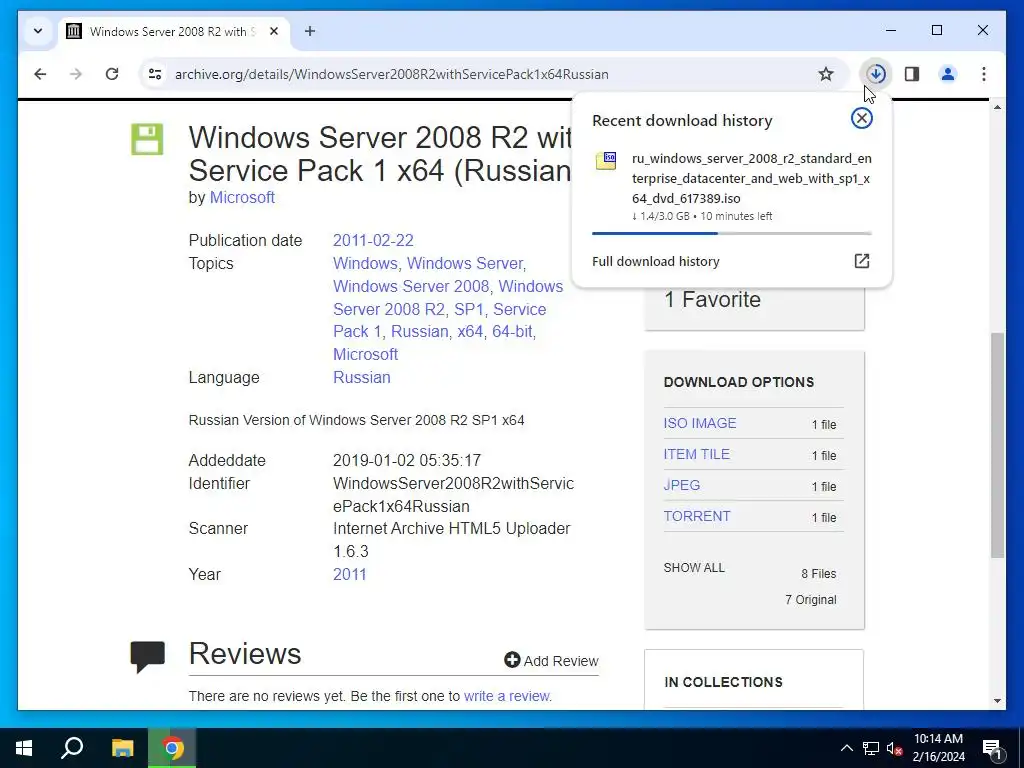Viewport: 1024px width, 768px height.
Task: Click the Service Pack 1 topic link
Action: [x=440, y=320]
